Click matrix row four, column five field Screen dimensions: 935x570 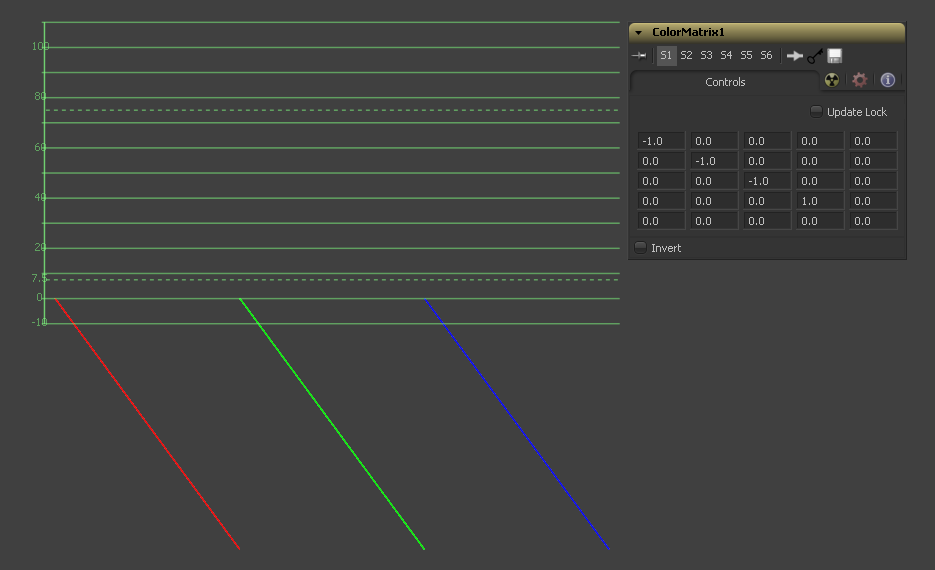(874, 201)
